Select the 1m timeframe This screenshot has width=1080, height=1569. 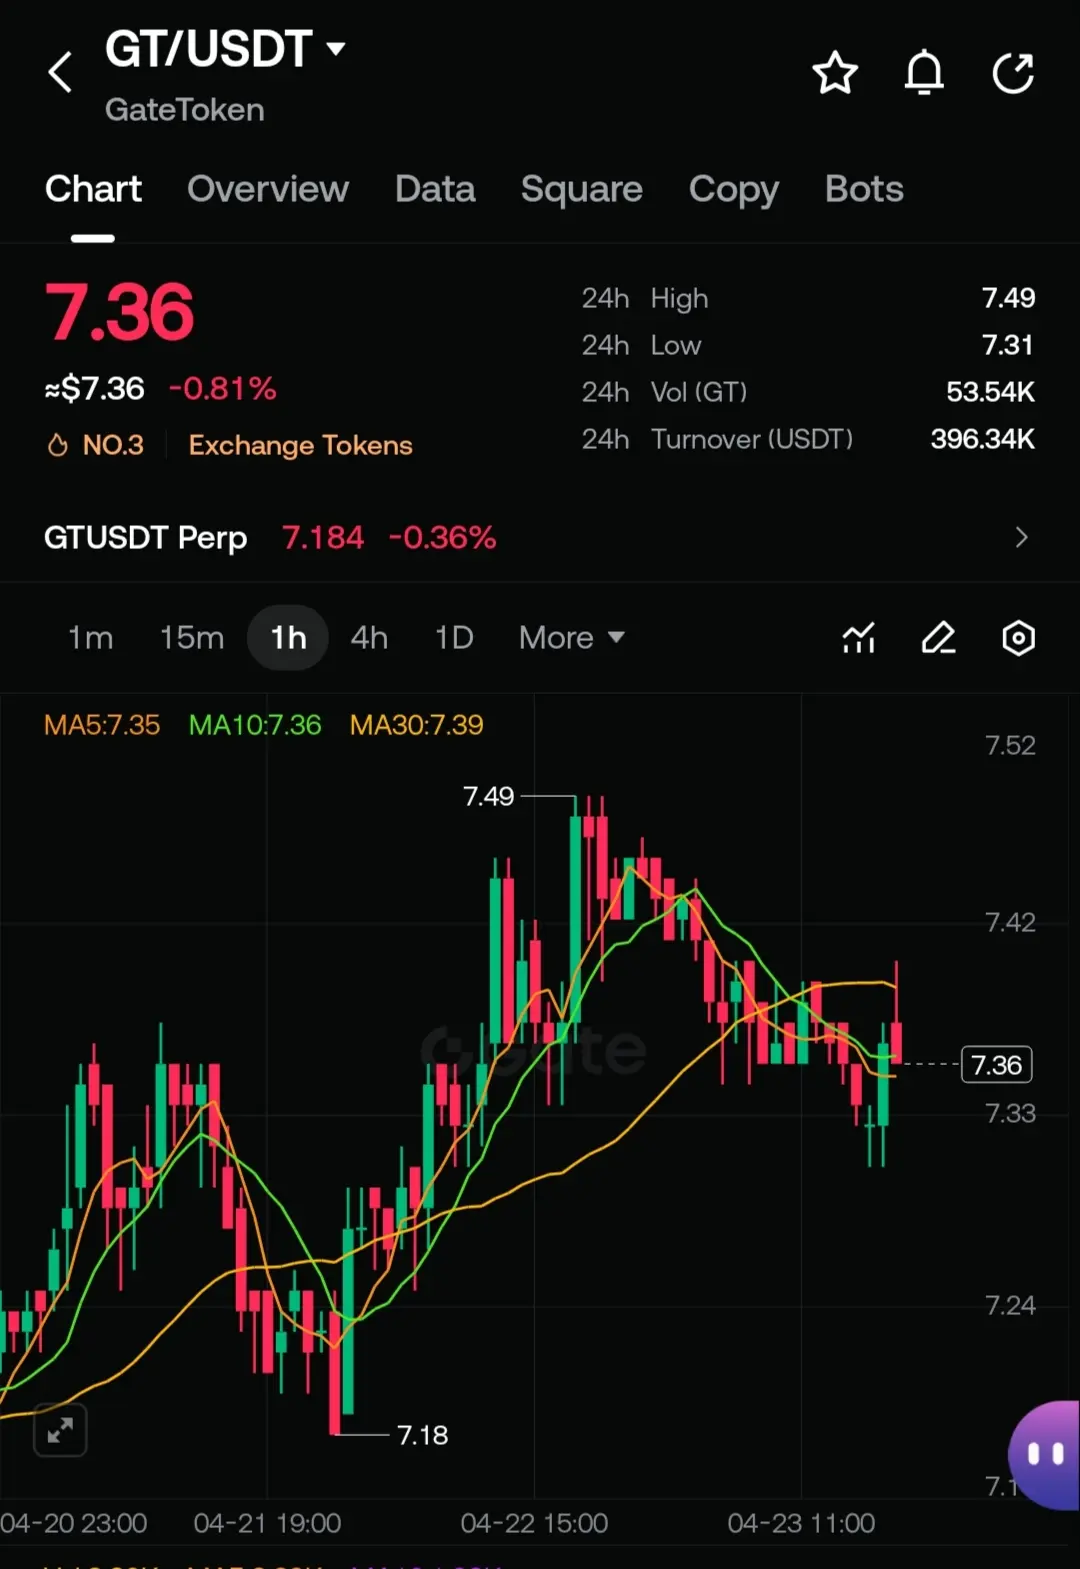(x=90, y=638)
